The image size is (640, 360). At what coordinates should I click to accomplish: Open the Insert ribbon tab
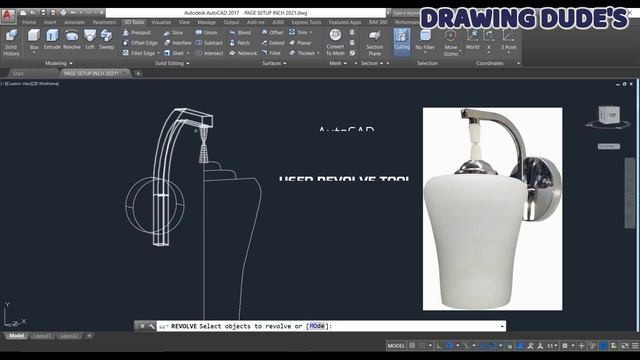point(50,22)
